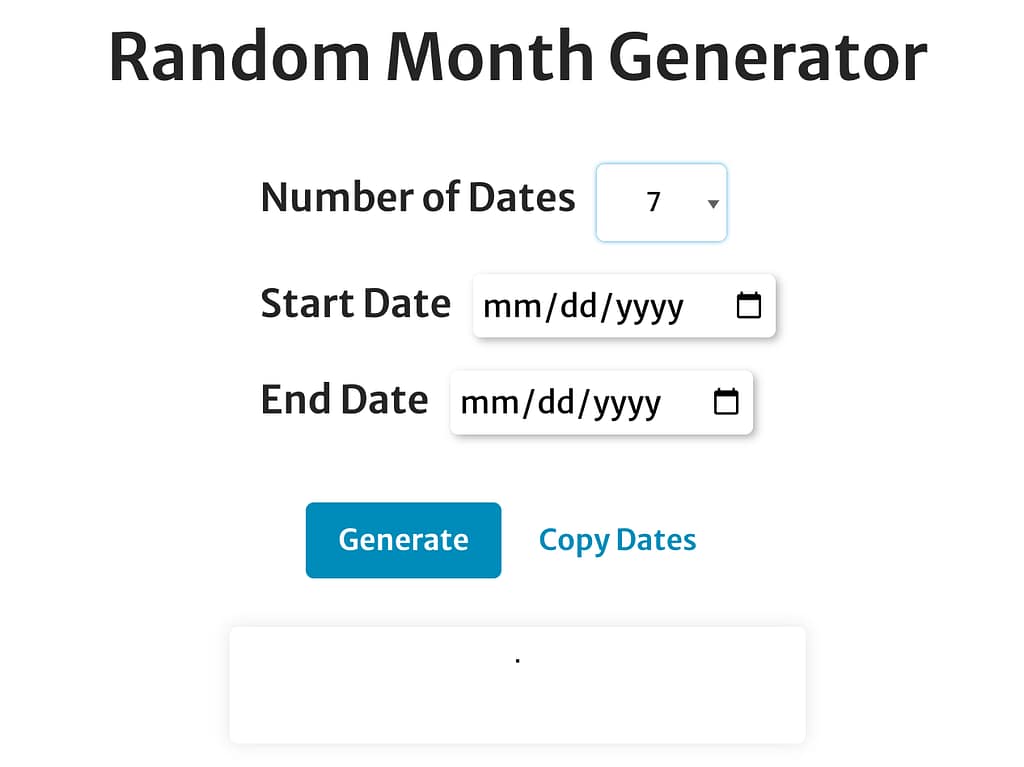
Task: Click the word Generator in the page title
Action: [x=767, y=57]
